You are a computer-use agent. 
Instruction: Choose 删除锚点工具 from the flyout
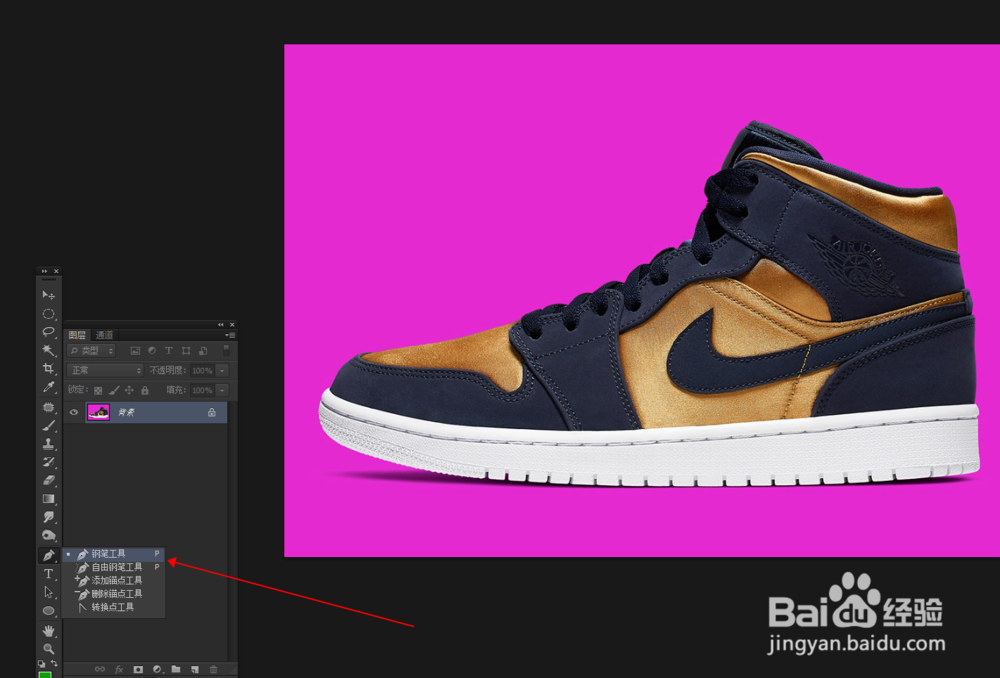click(x=114, y=594)
